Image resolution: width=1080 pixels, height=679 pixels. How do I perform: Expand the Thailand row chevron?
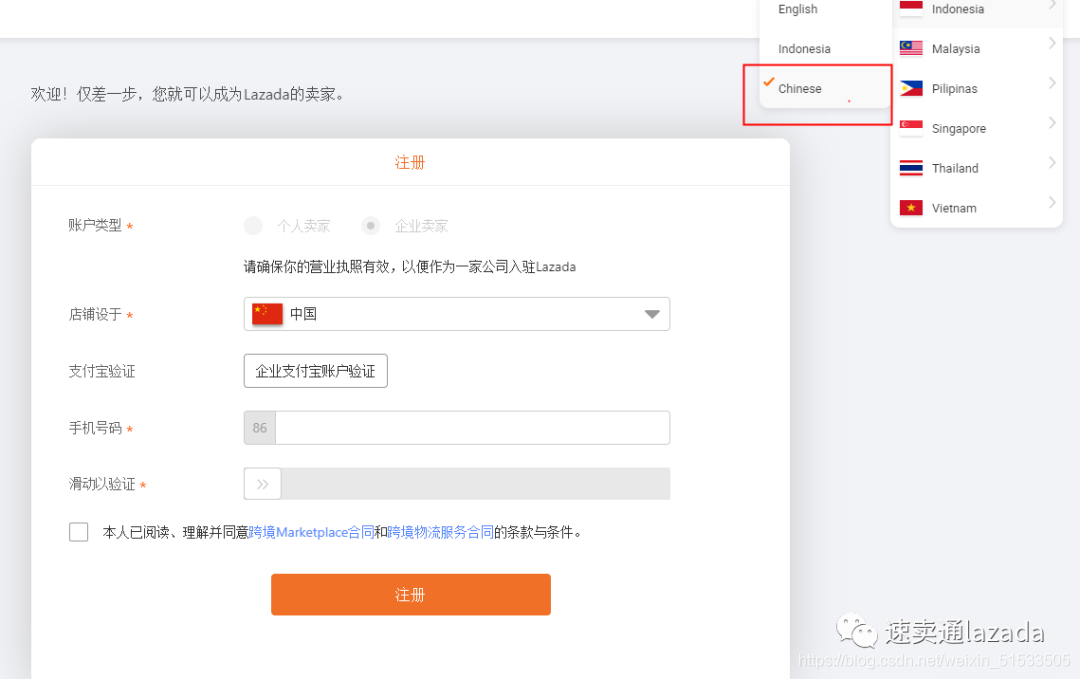(1052, 163)
